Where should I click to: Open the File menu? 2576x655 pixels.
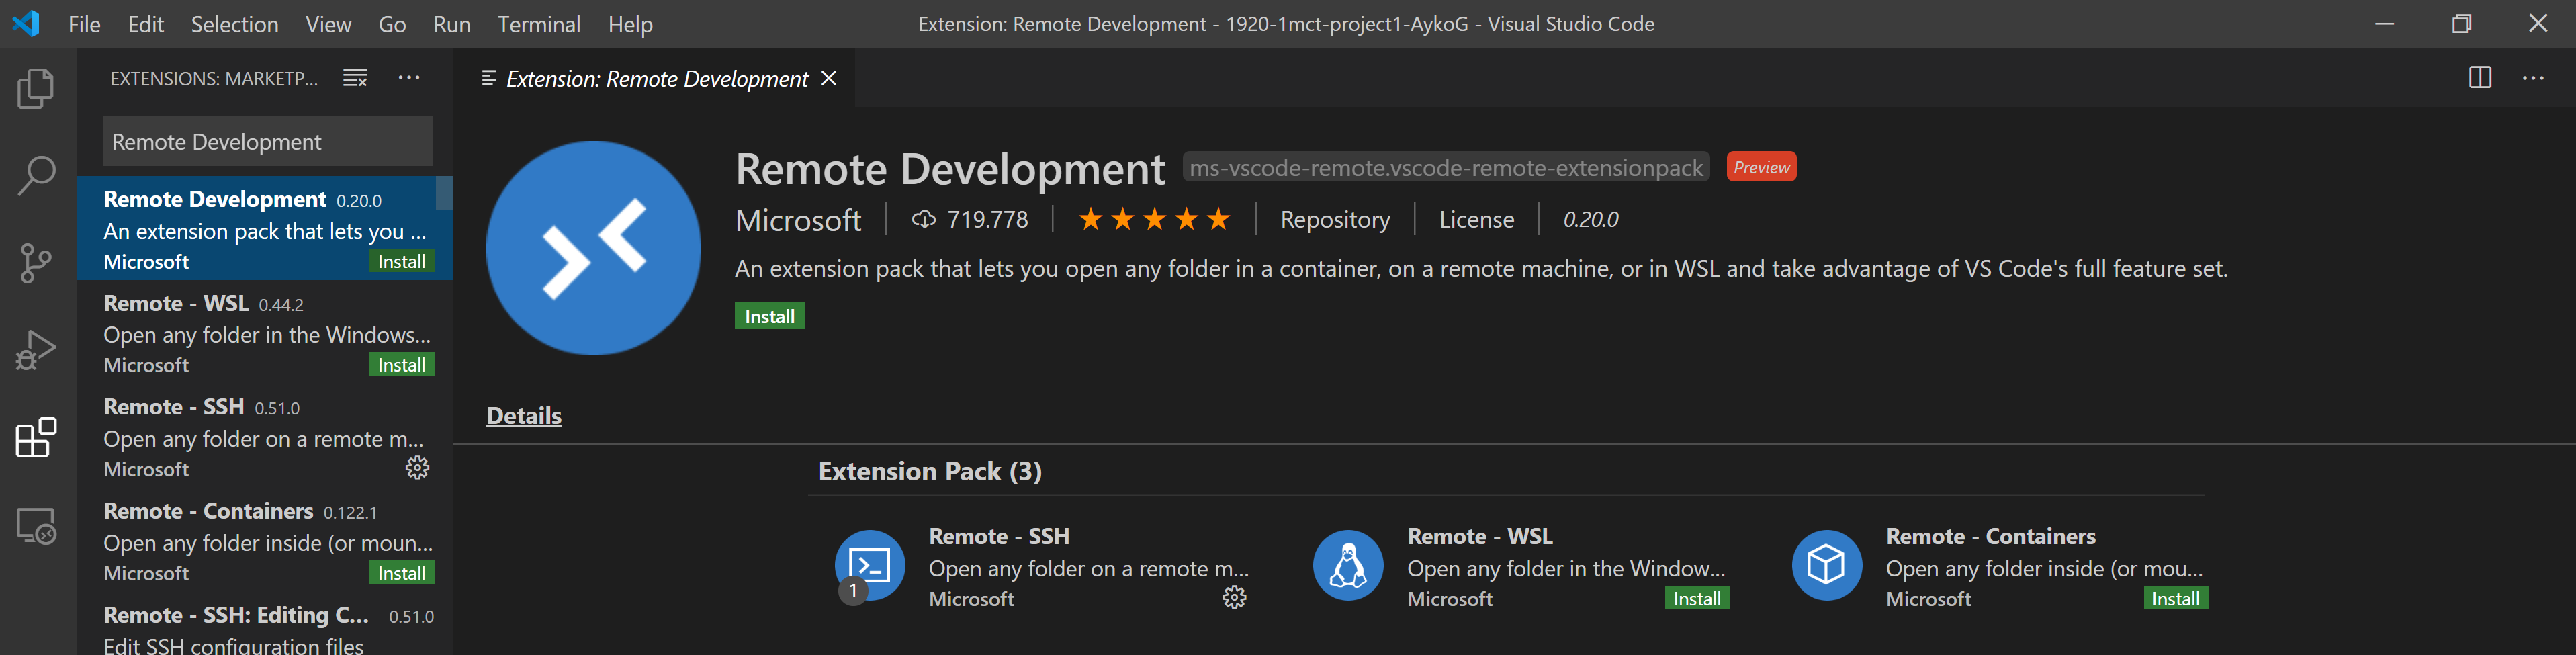(84, 24)
